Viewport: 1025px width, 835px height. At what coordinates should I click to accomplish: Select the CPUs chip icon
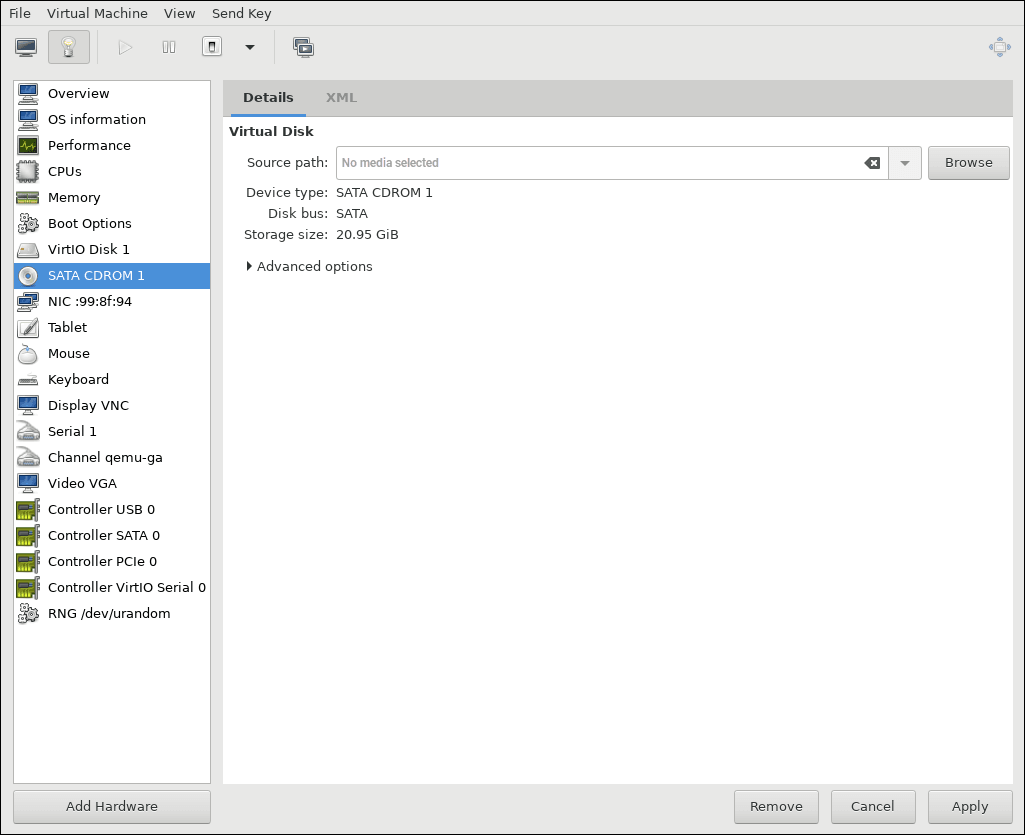click(28, 171)
